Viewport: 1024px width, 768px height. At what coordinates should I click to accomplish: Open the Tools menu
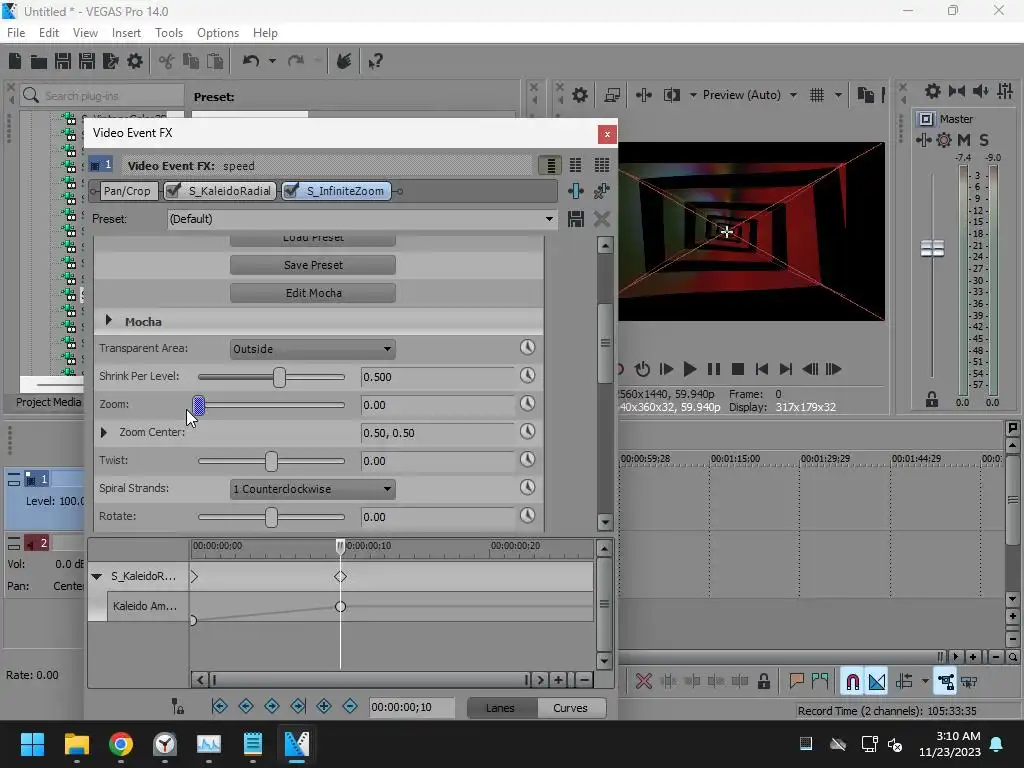169,33
